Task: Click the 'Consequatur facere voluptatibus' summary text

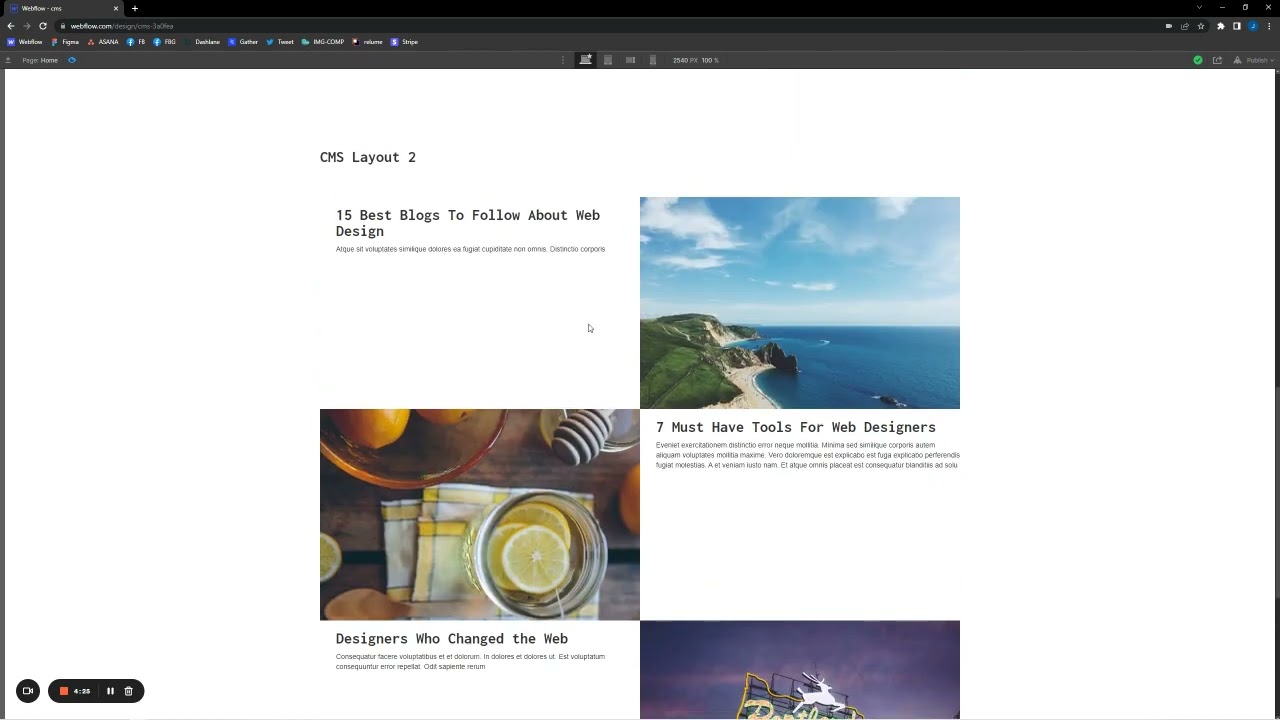Action: tap(470, 662)
